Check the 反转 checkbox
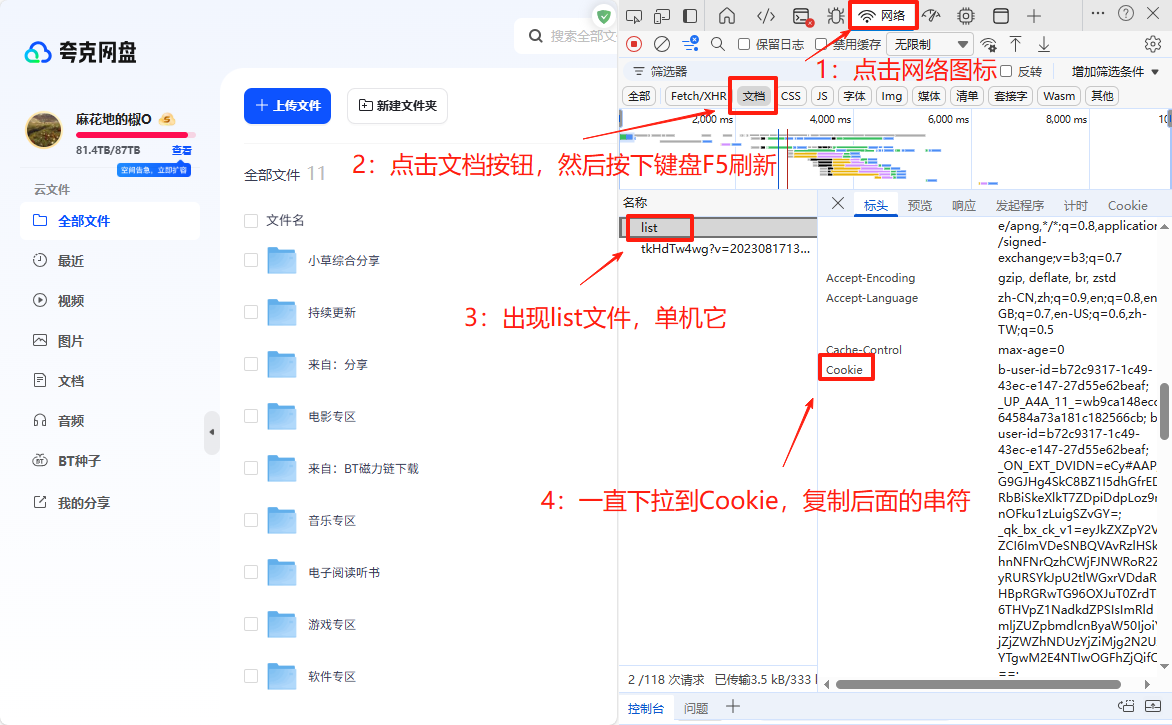1172x725 pixels. coord(1005,72)
